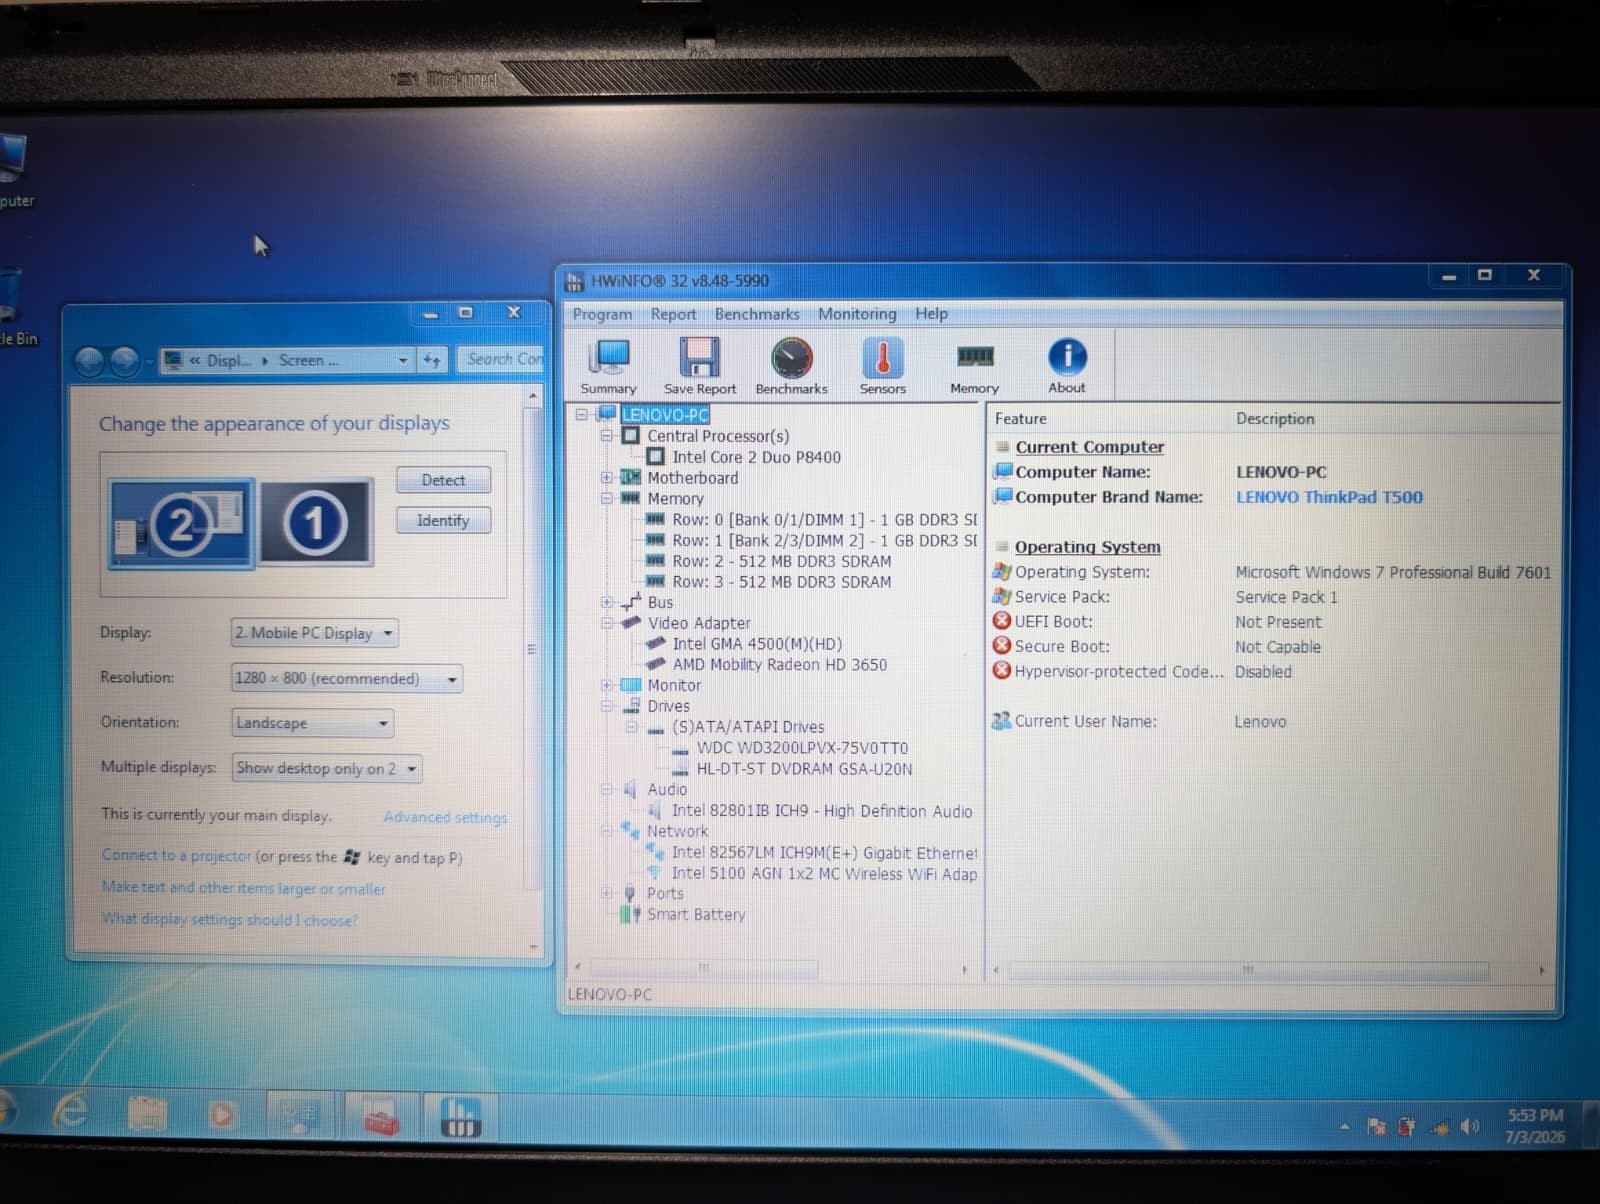This screenshot has height=1204, width=1600.
Task: Select Intel 82567LM Gigabit Ethernet entry
Action: [824, 853]
